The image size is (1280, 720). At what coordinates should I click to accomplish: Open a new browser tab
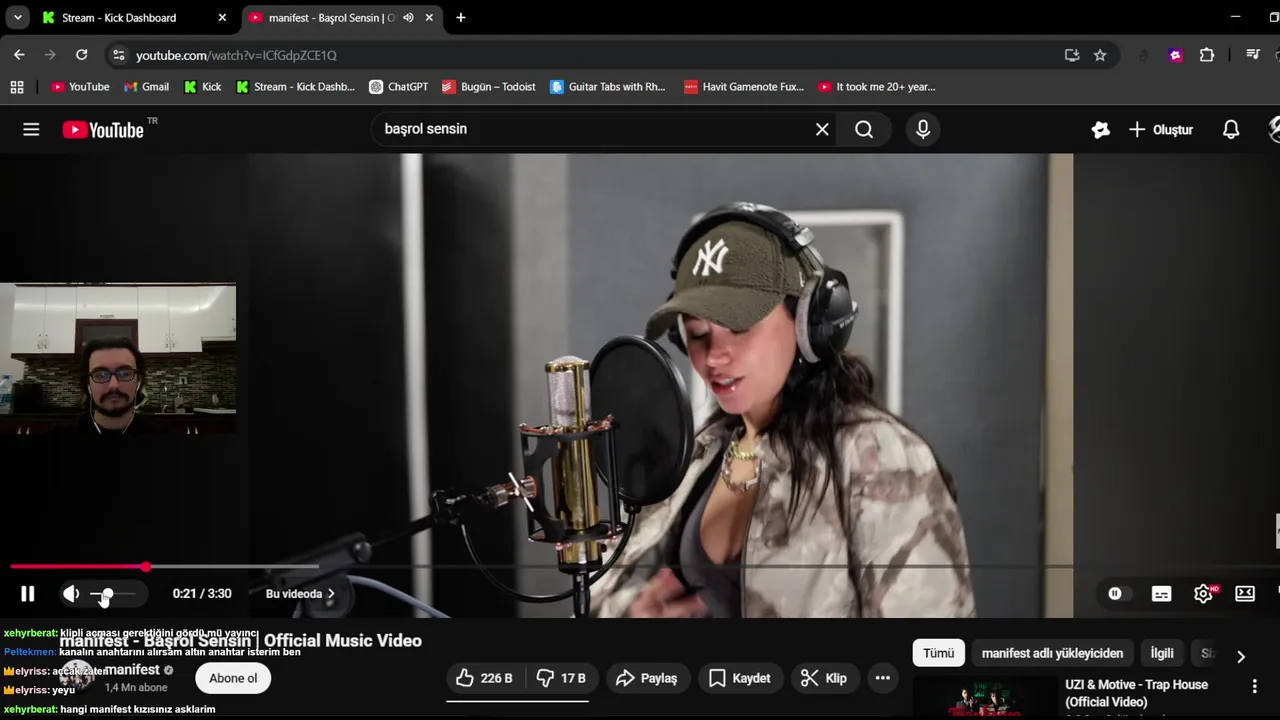[x=461, y=18]
